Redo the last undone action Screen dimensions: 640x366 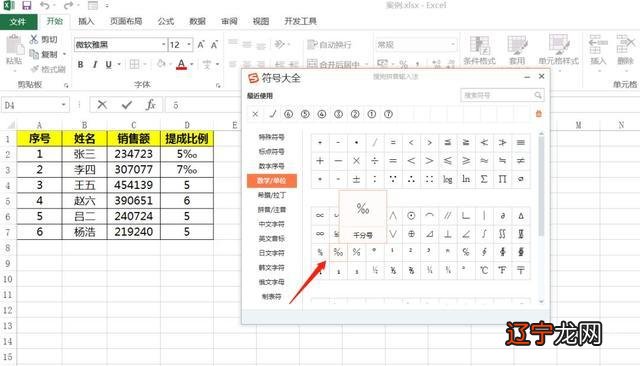point(68,6)
